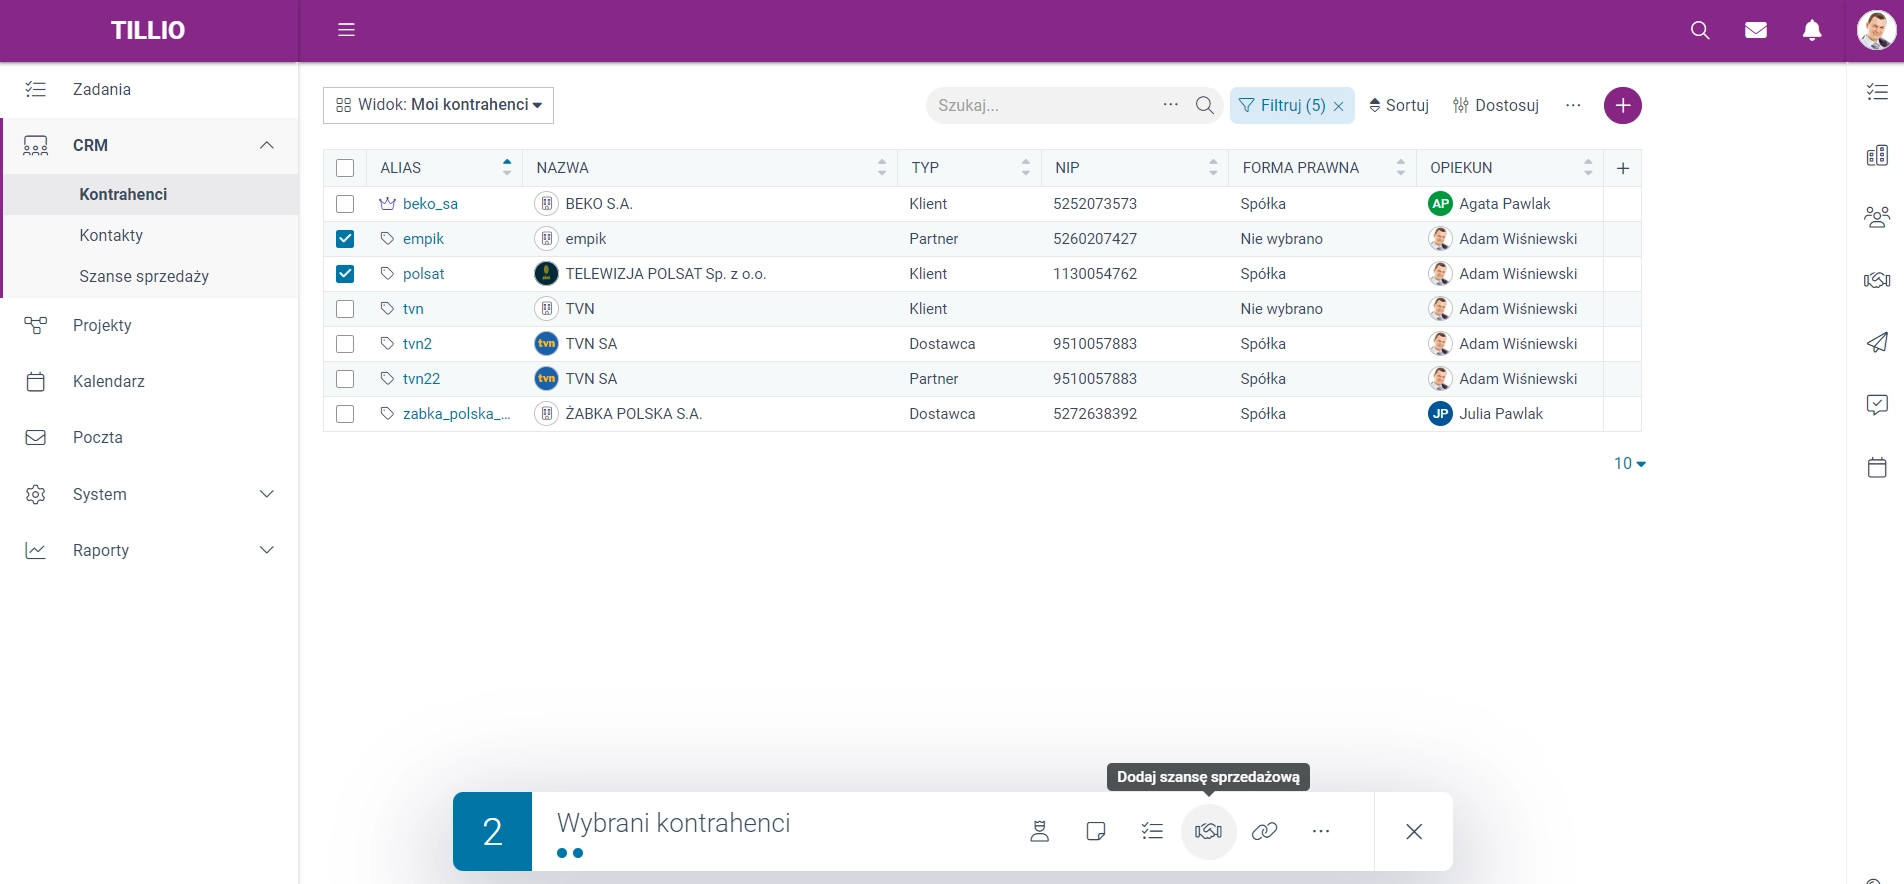Open the page size 10 dropdown
Screen dimensions: 1904x884
tap(1630, 463)
